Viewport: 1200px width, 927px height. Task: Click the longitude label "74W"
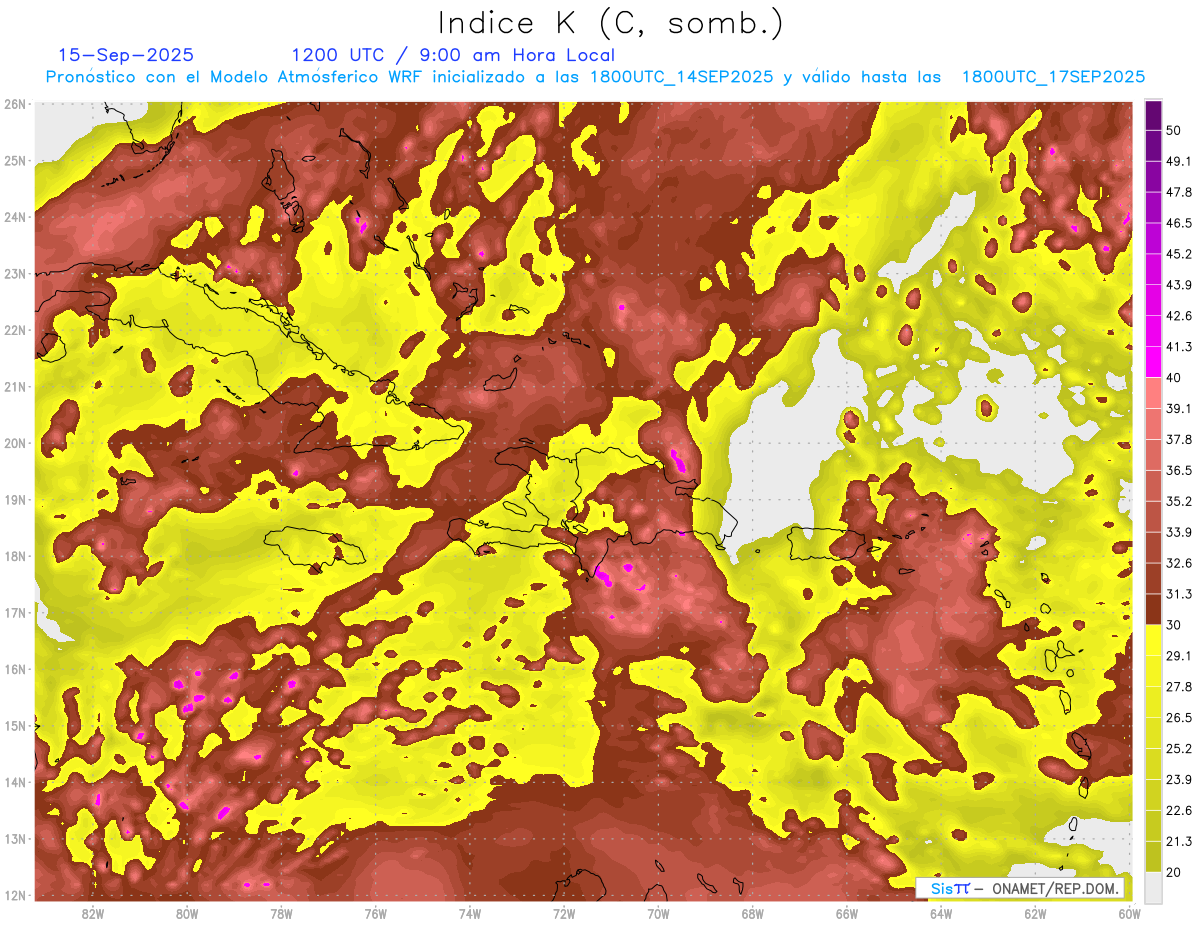click(x=470, y=913)
